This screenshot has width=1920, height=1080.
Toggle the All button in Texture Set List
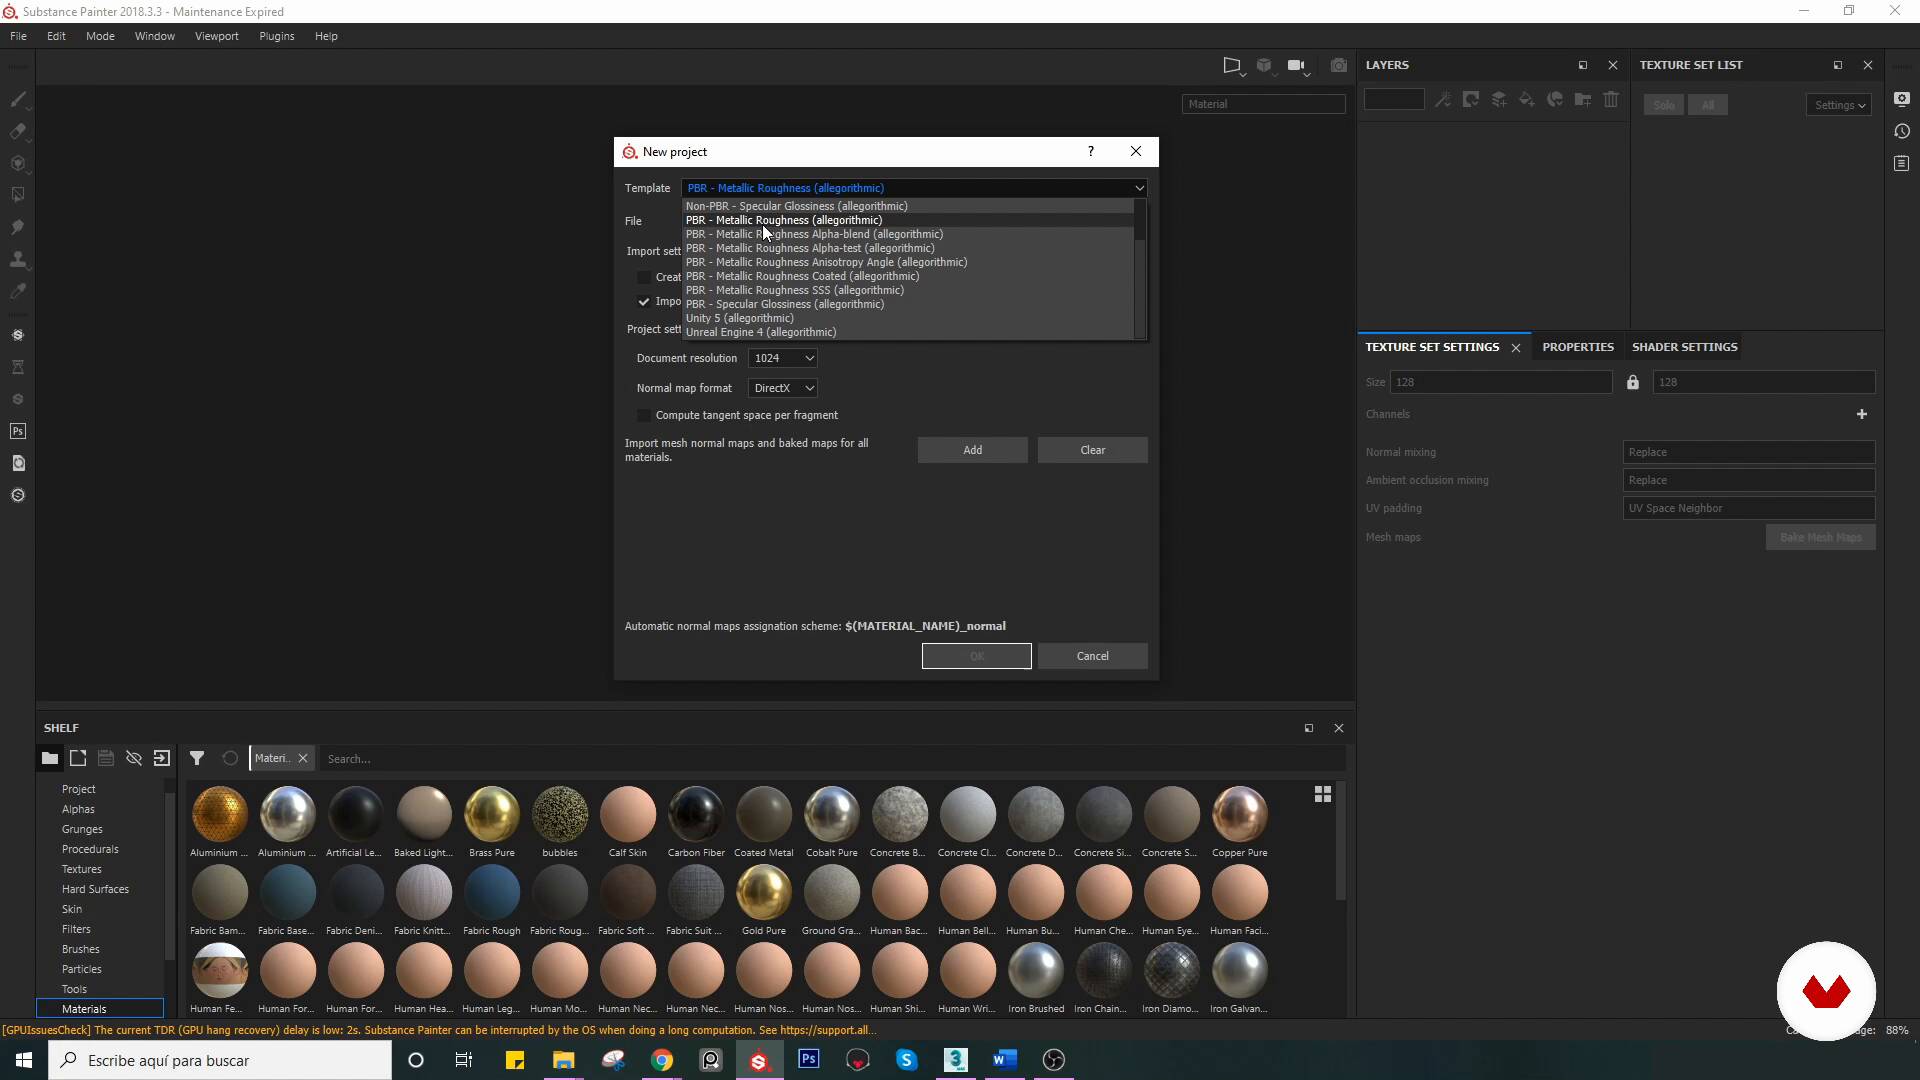pos(1707,105)
